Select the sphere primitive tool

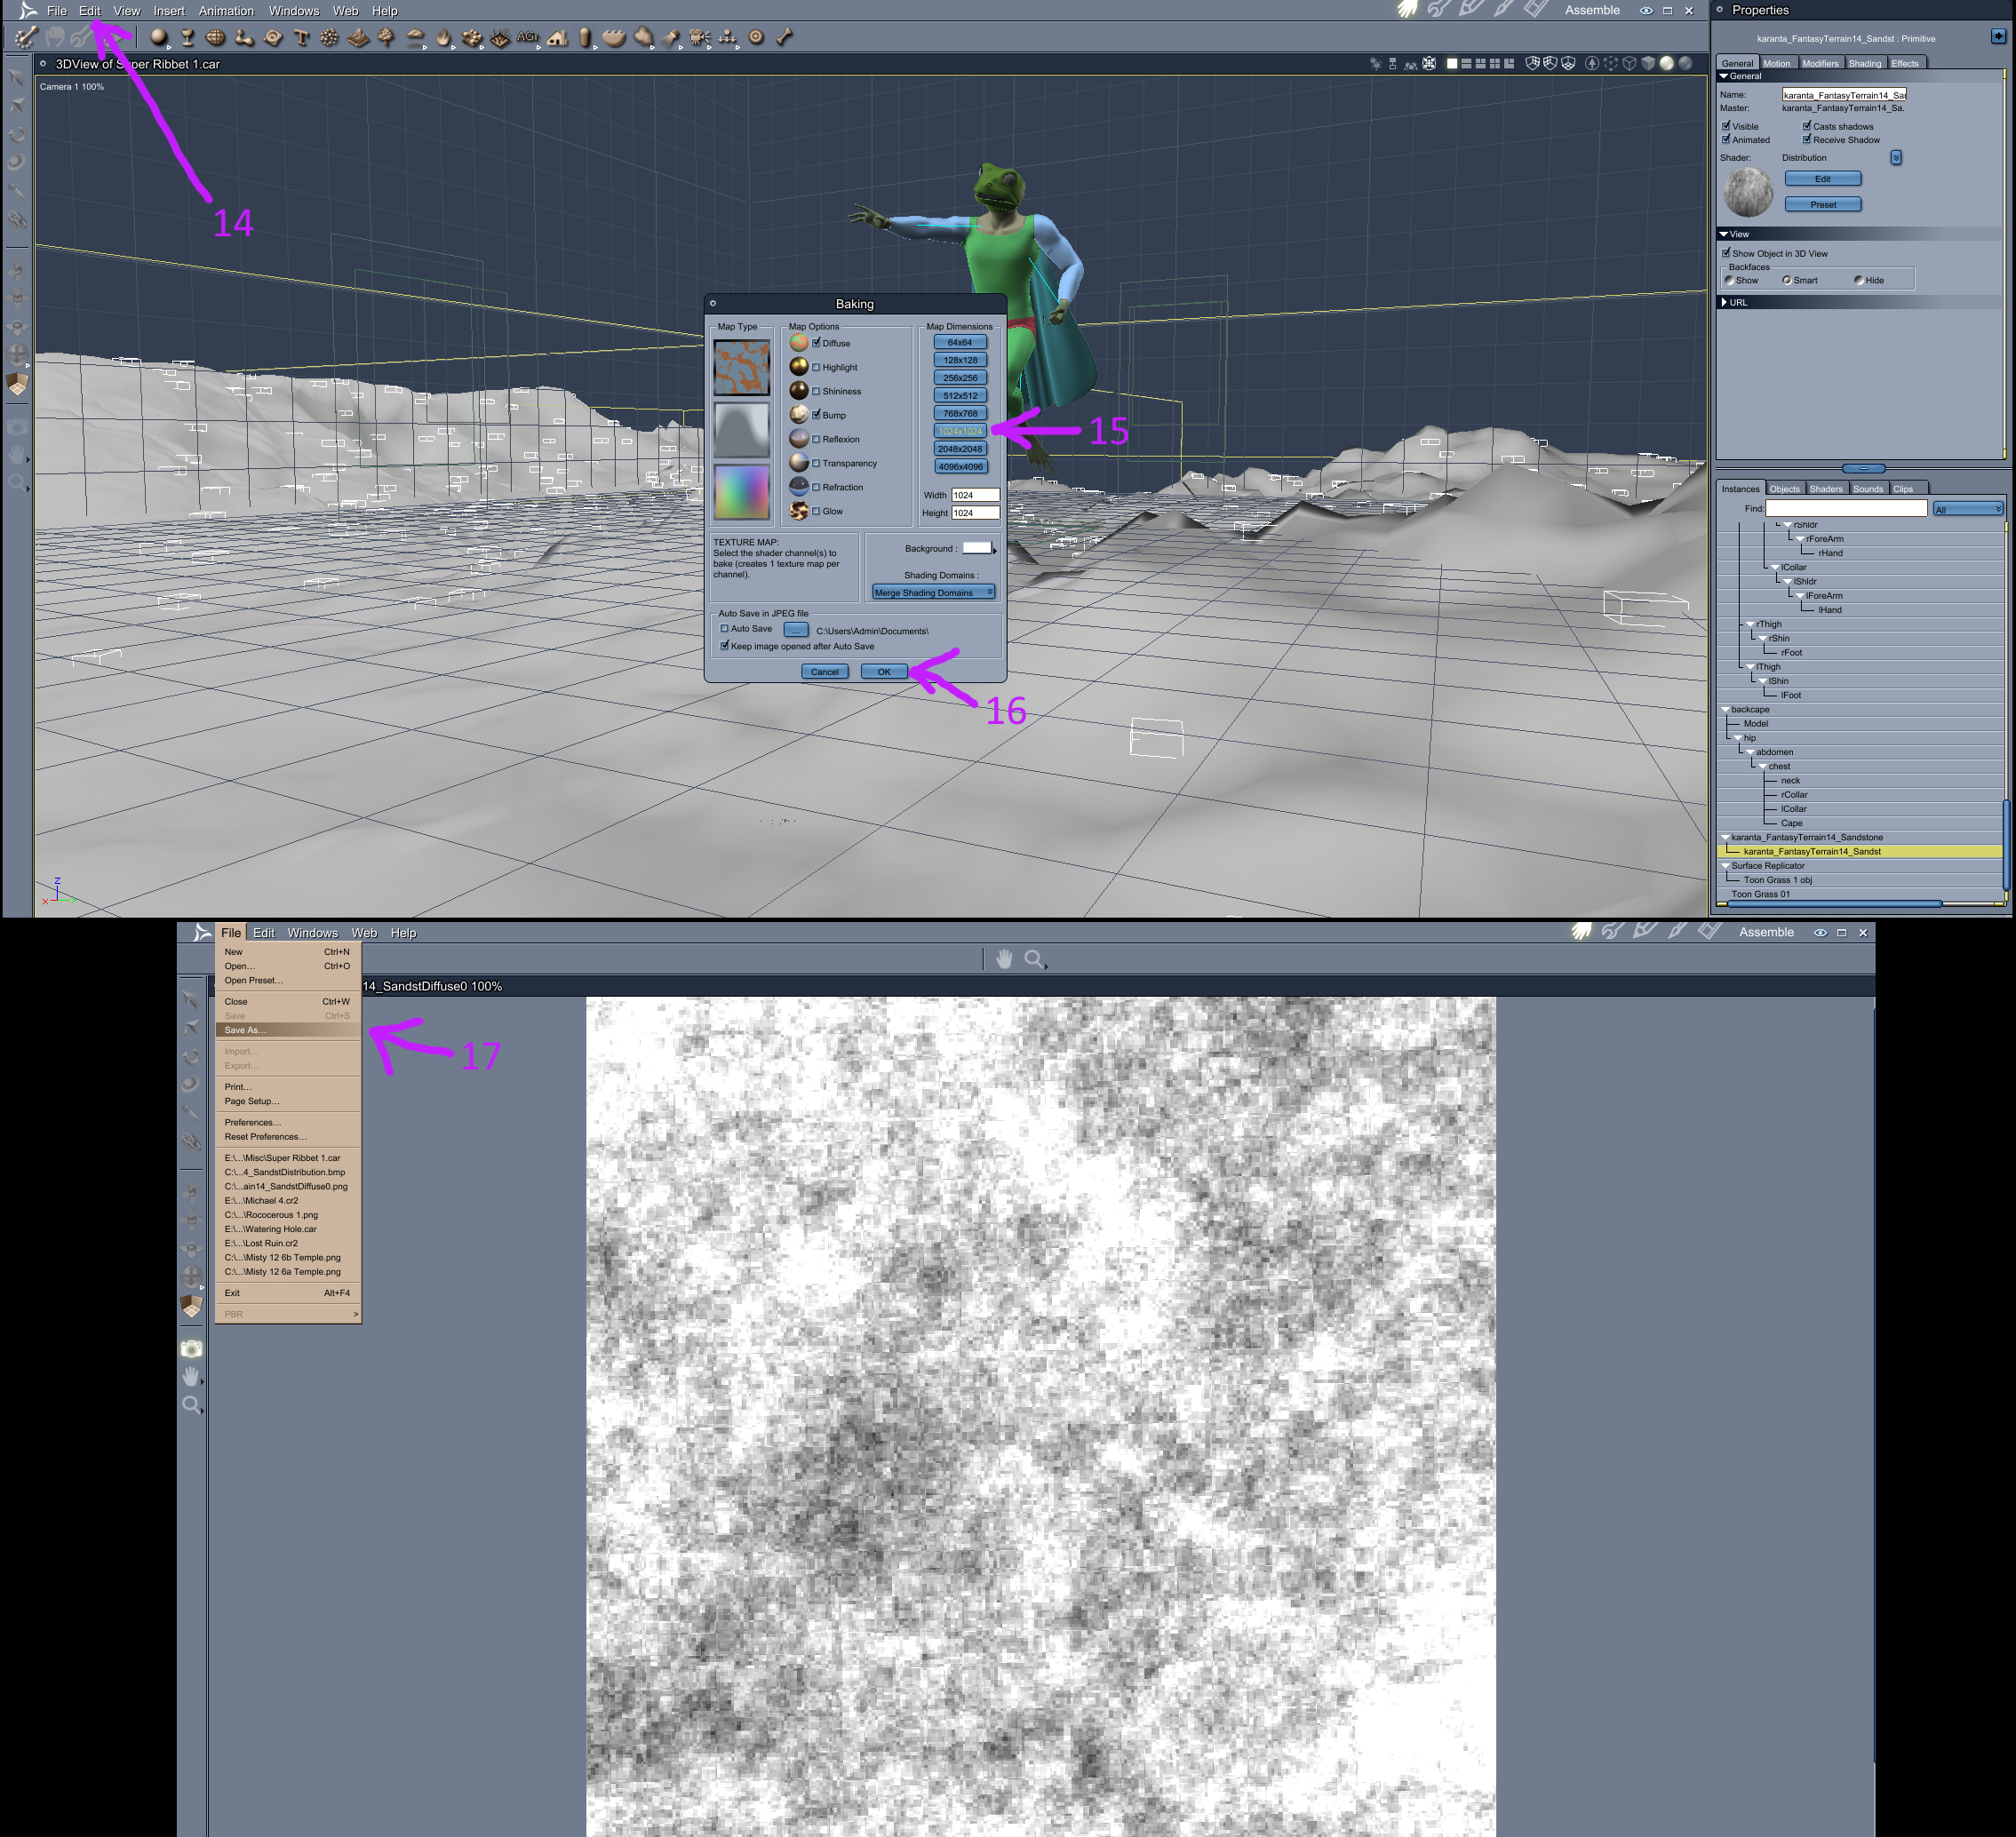point(158,38)
